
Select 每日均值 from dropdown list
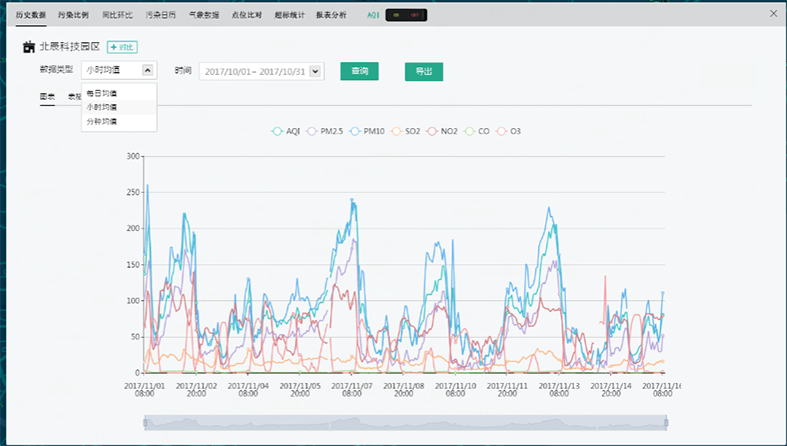coord(102,93)
